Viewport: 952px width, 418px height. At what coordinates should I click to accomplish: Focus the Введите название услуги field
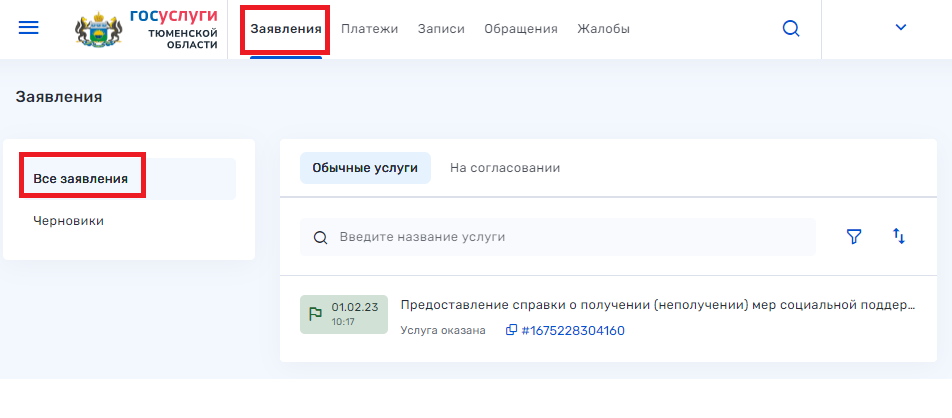tap(560, 237)
